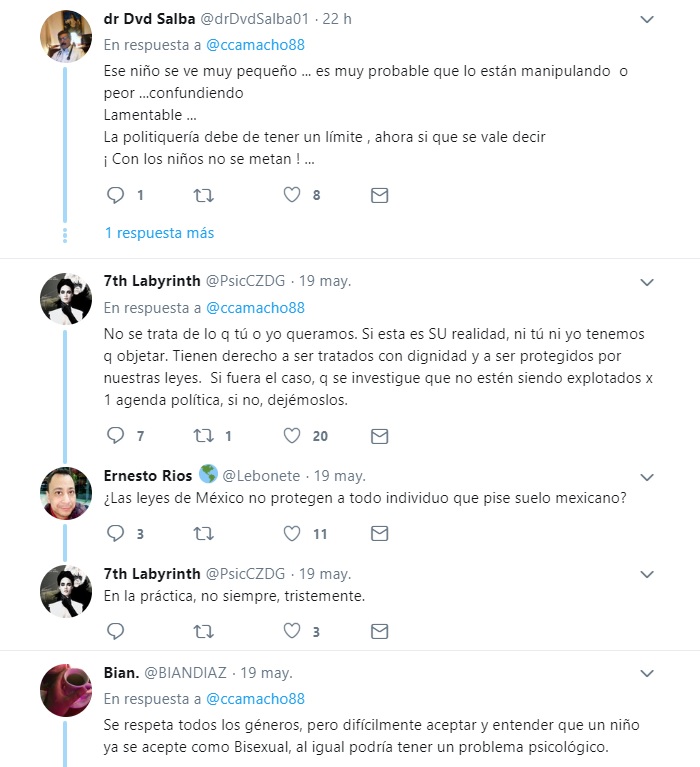View Ernesto Rios profile picture
The image size is (700, 767).
pos(66,493)
